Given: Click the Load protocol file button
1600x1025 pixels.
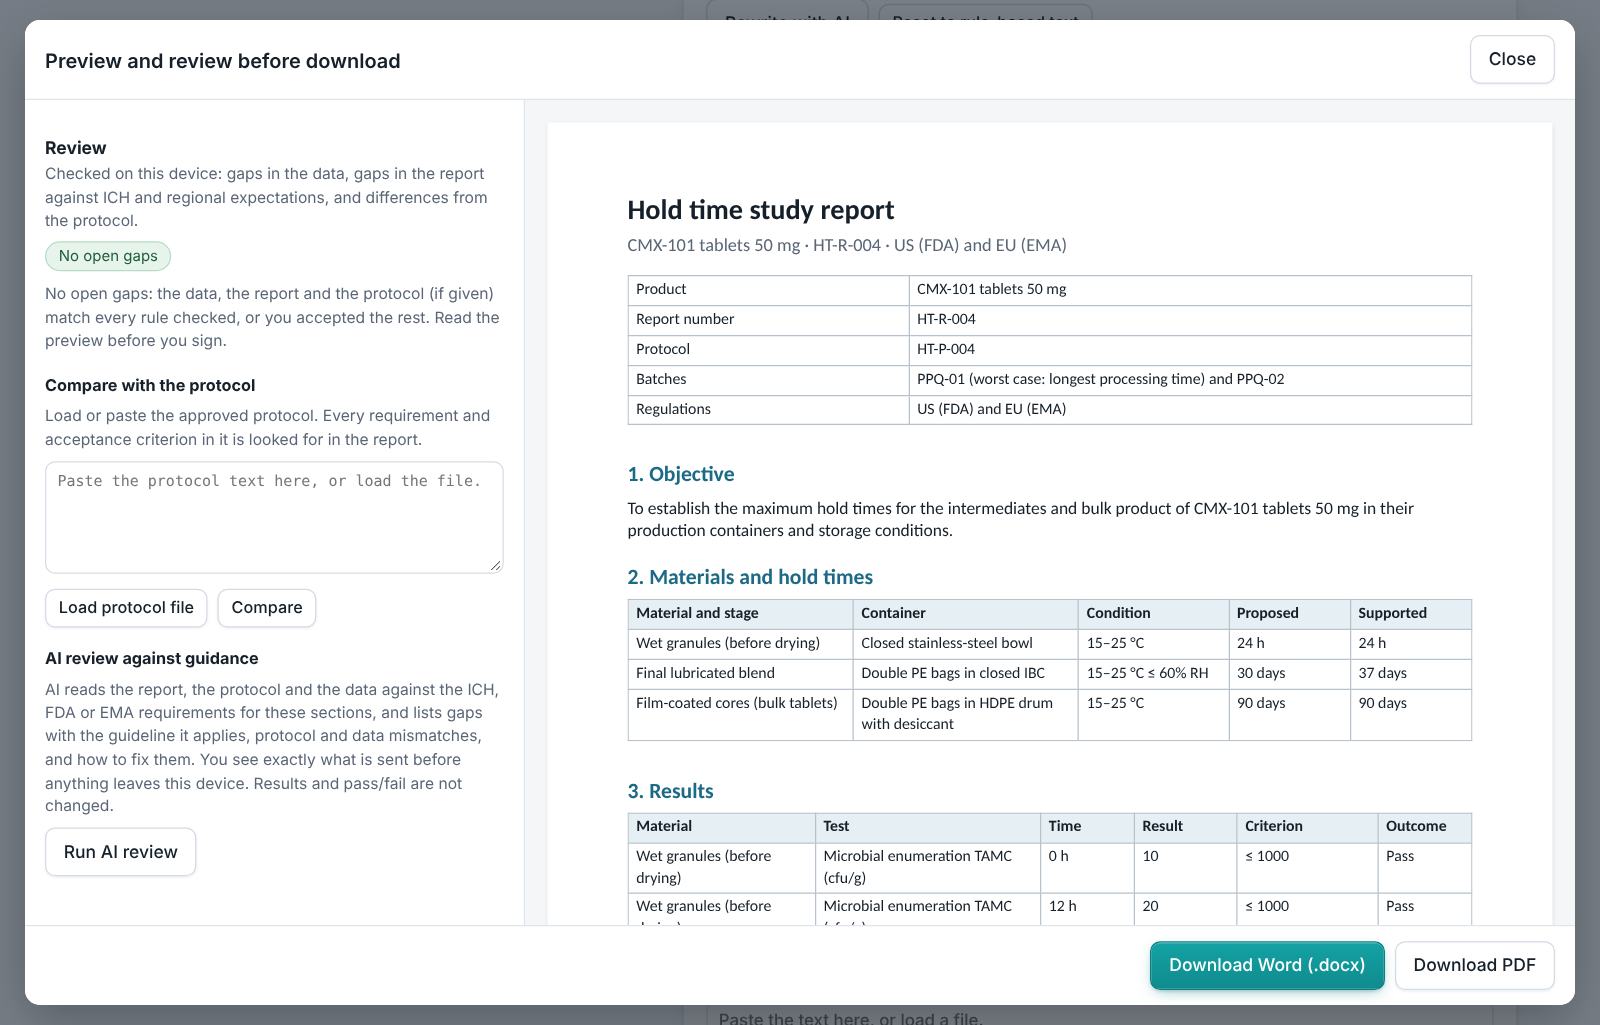Looking at the screenshot, I should [126, 608].
